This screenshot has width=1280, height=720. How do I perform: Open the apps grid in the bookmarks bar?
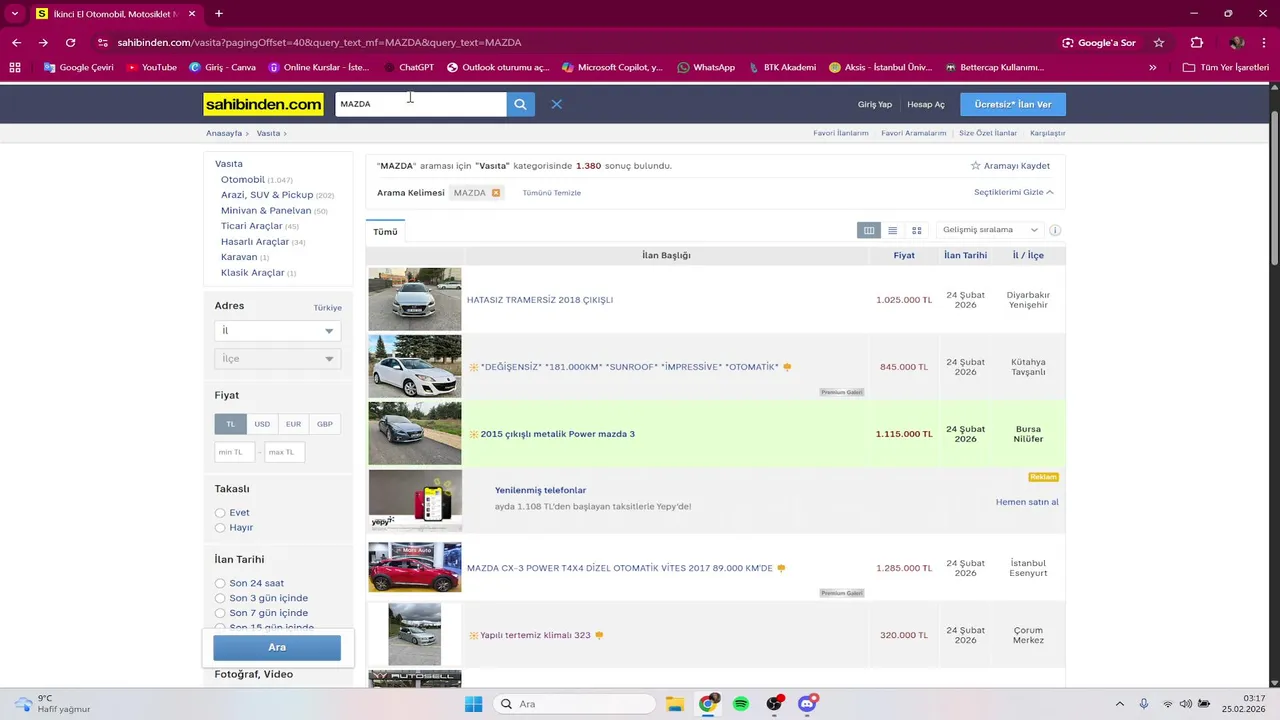click(x=14, y=67)
